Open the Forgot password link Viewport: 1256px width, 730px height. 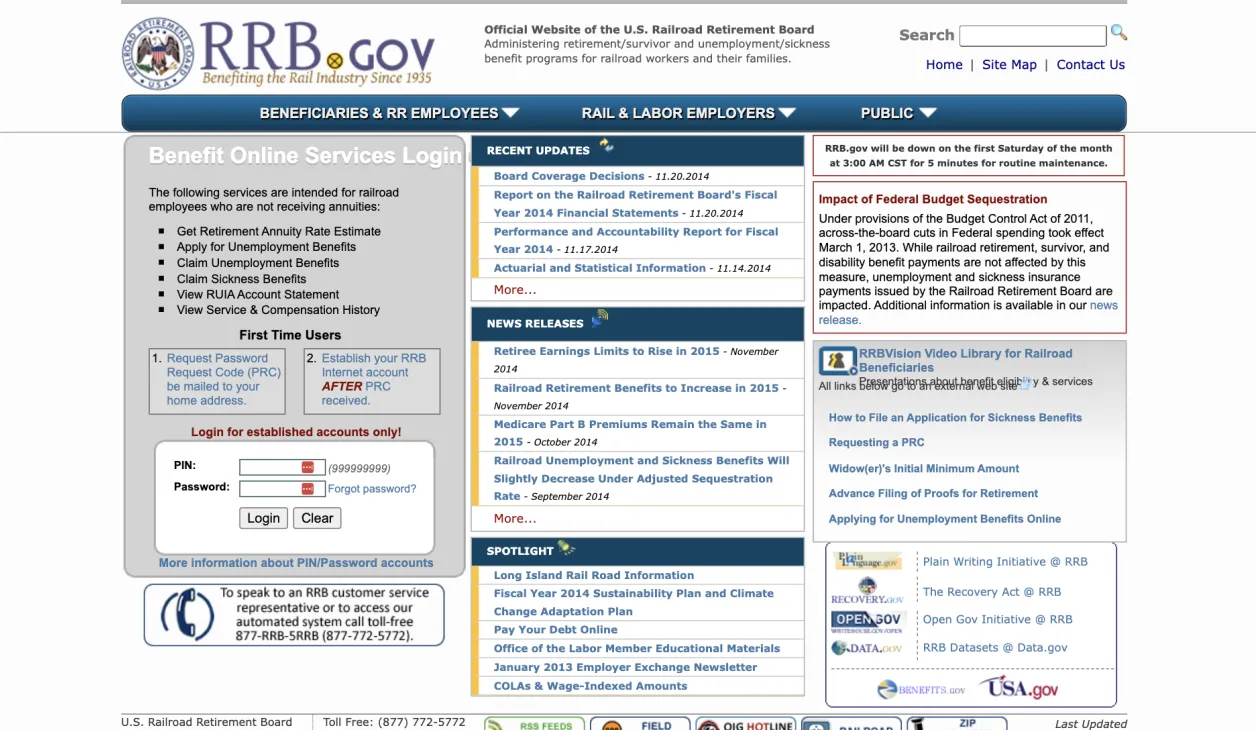pyautogui.click(x=372, y=489)
